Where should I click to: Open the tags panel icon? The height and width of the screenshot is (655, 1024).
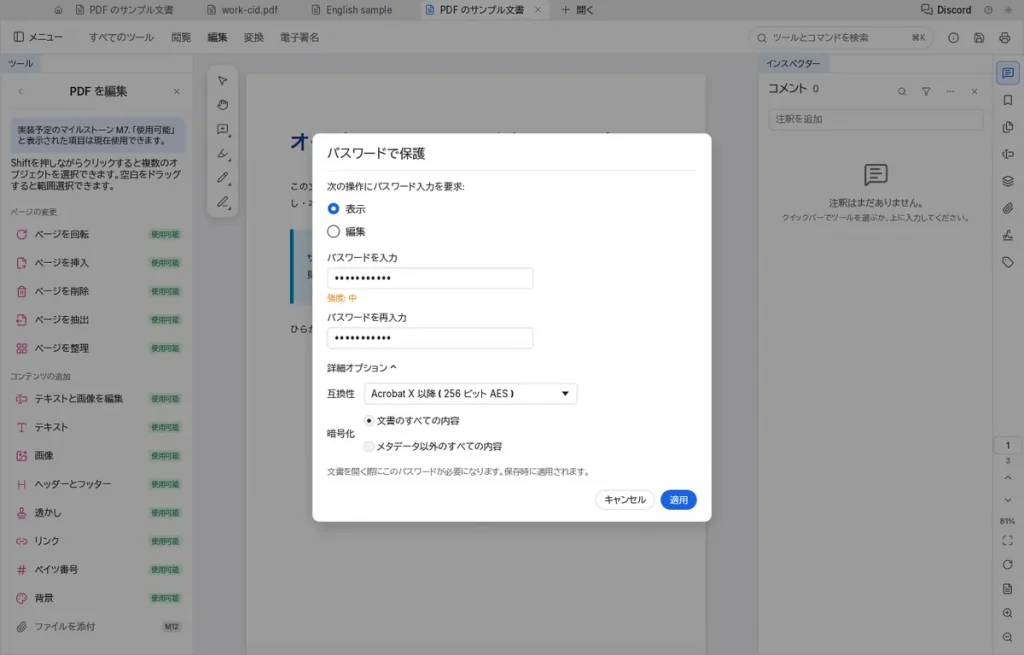[x=1008, y=263]
